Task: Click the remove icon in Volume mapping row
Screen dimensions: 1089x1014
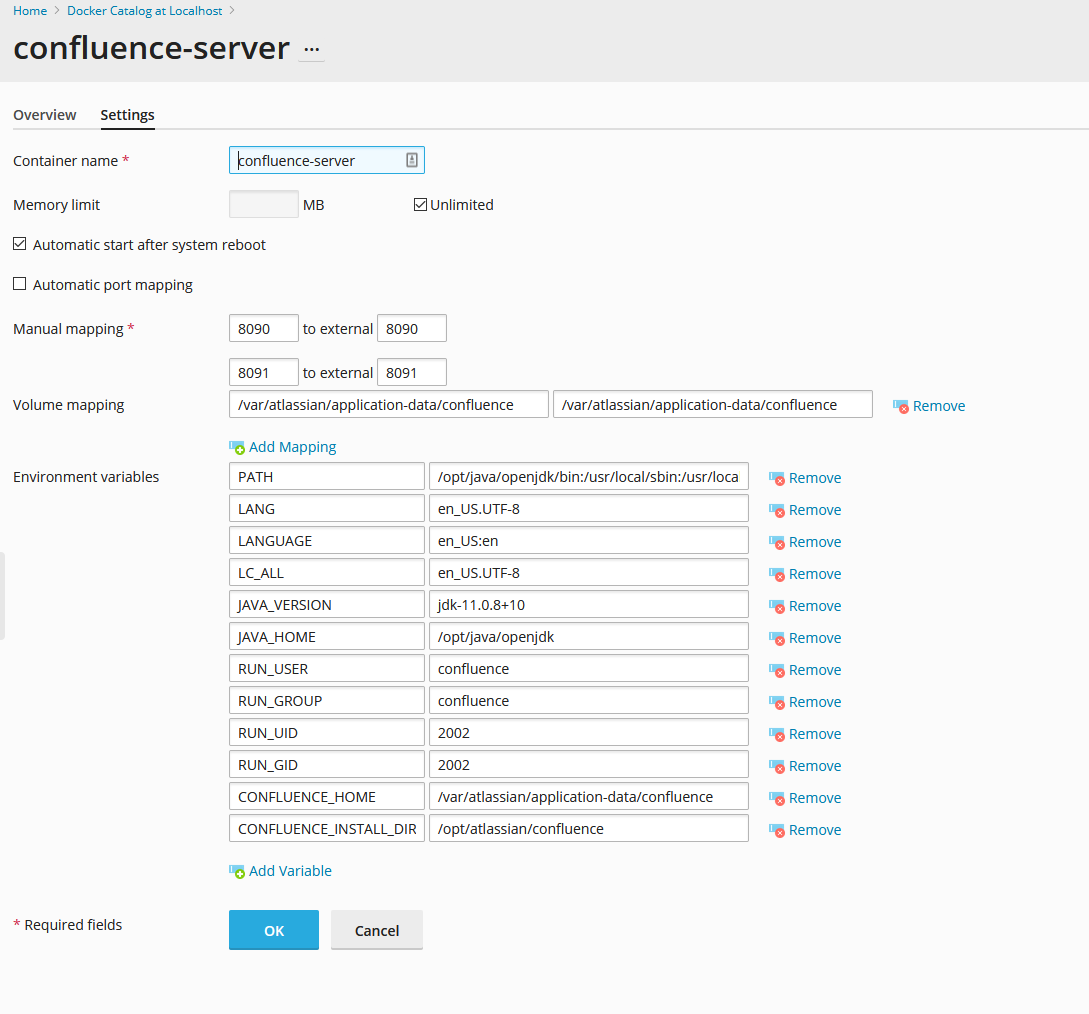Action: click(901, 406)
